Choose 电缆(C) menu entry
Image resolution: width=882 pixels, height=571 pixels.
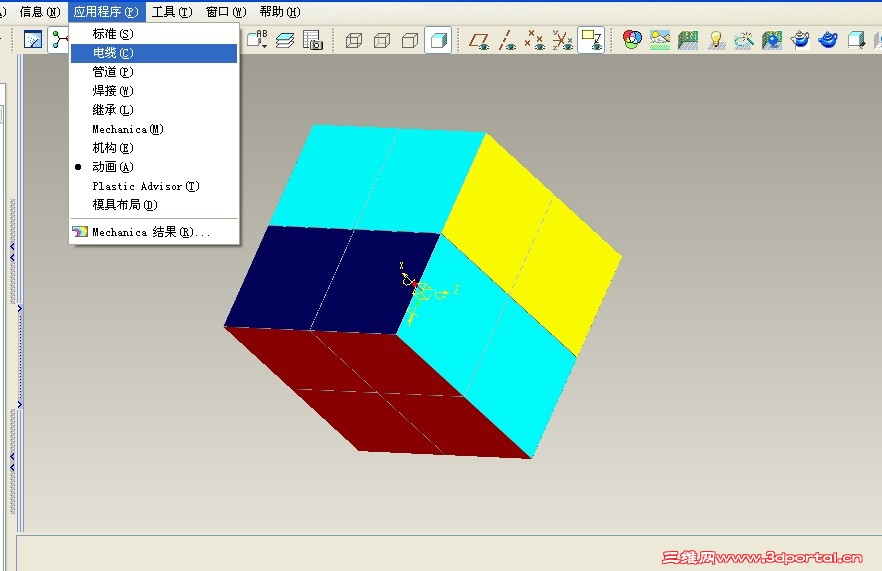click(x=154, y=53)
